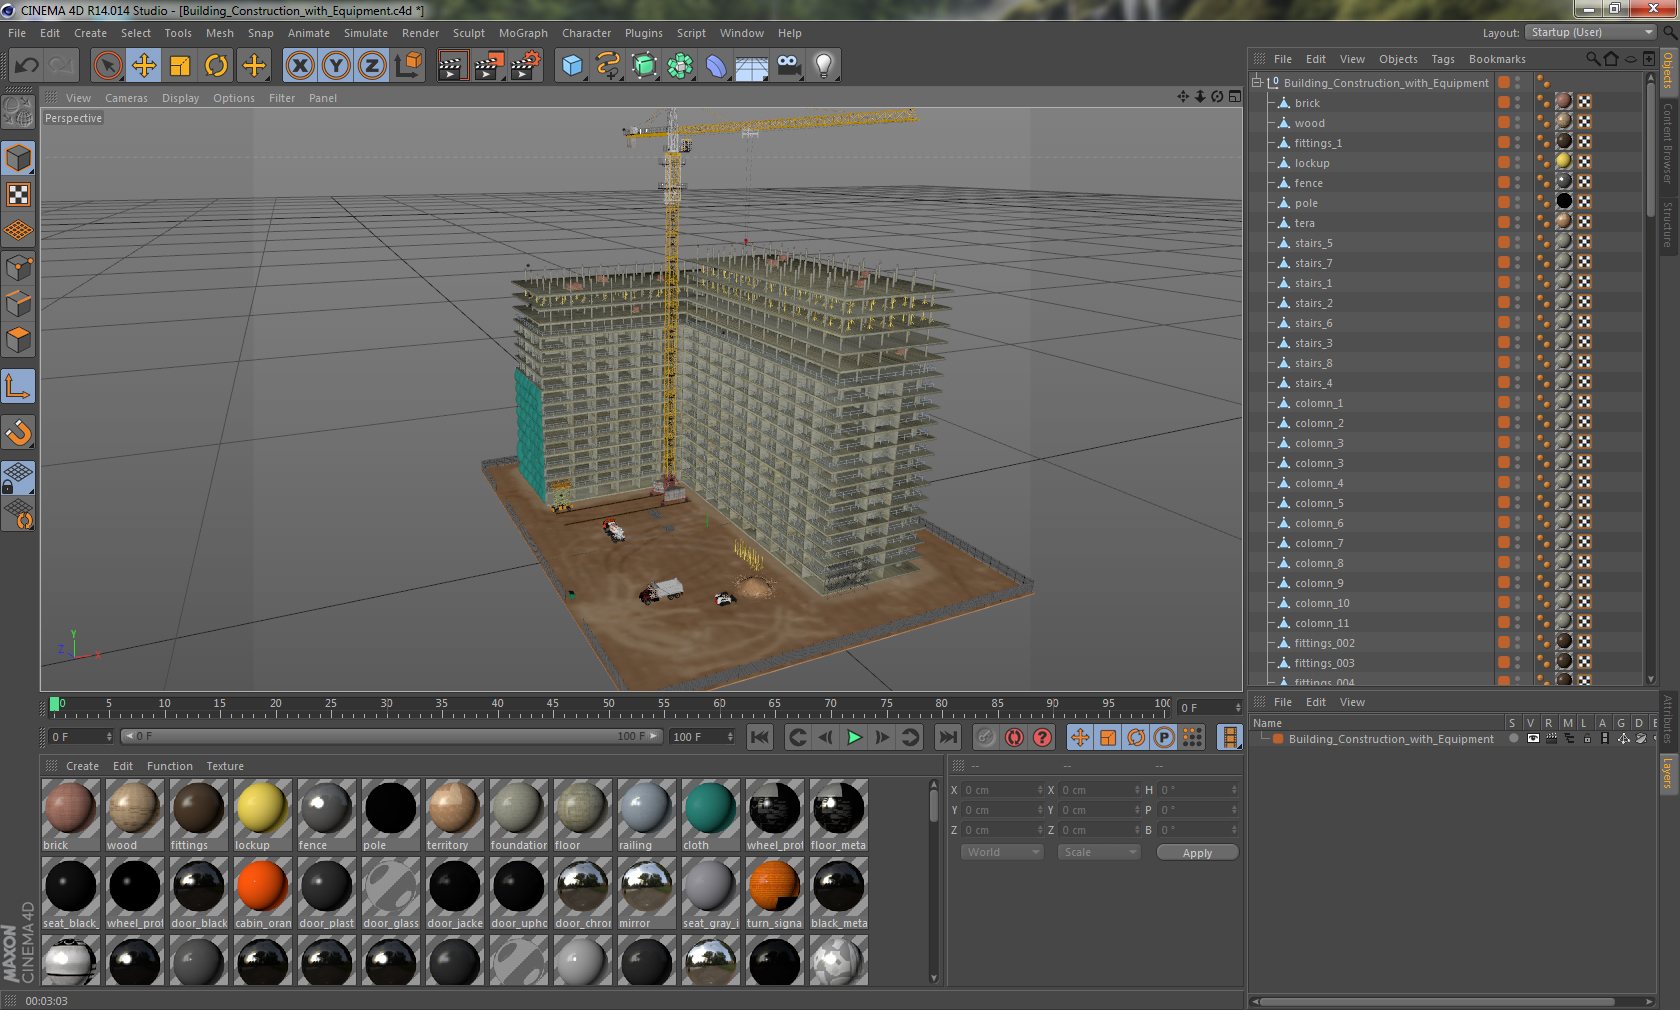1680x1010 pixels.
Task: Select the fence object in tree
Action: click(x=1308, y=183)
